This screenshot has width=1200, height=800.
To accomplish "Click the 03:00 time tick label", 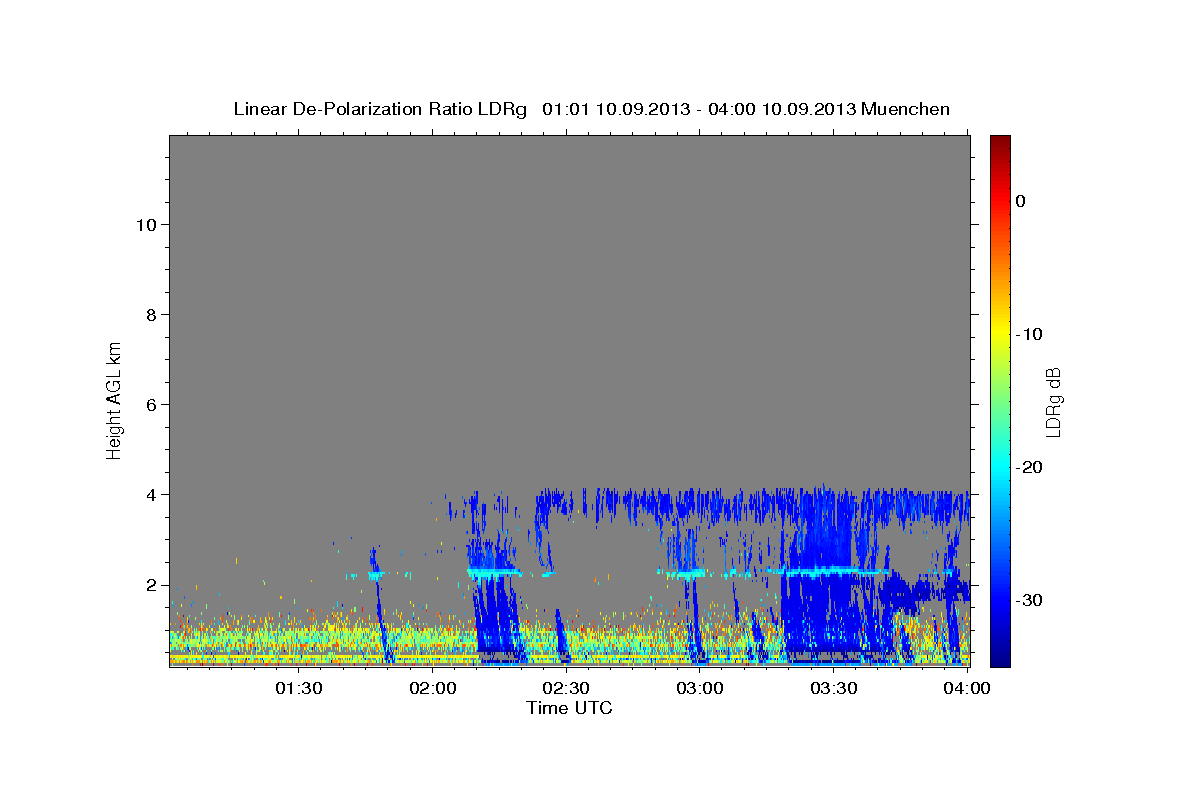I will click(x=700, y=688).
